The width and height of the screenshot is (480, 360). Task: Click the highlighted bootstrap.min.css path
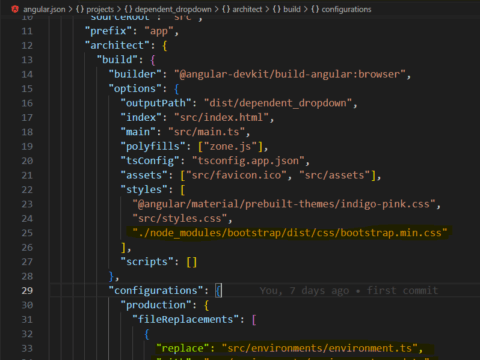coord(290,233)
